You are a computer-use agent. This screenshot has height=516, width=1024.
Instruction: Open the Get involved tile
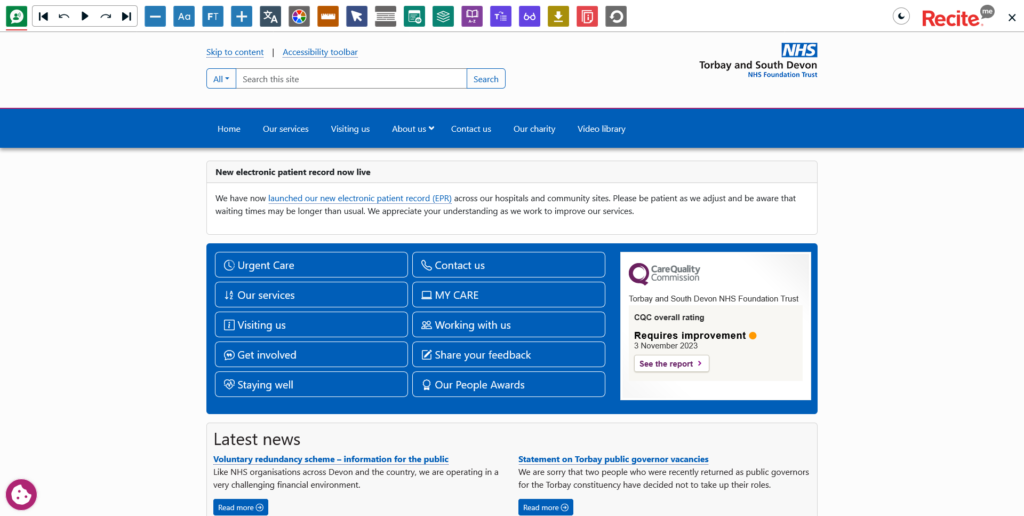tap(312, 355)
